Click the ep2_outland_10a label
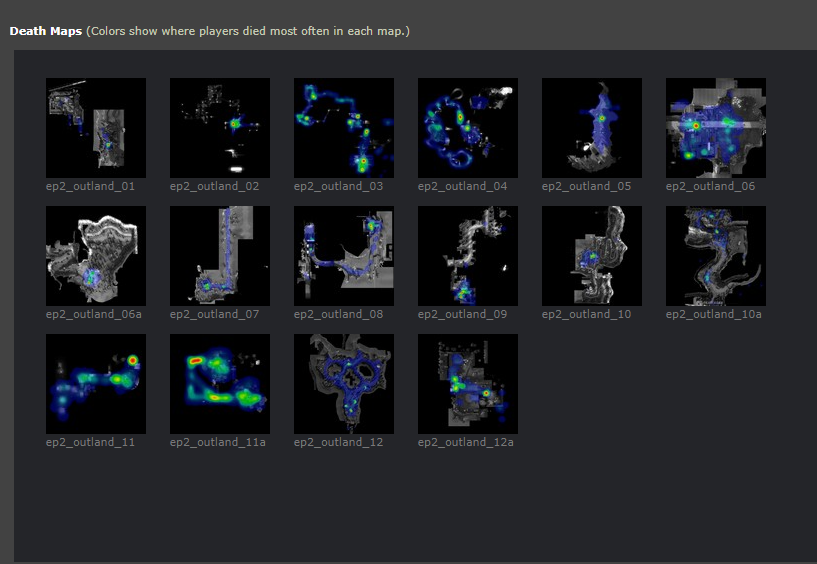Screen dimensions: 817x564 tap(714, 314)
